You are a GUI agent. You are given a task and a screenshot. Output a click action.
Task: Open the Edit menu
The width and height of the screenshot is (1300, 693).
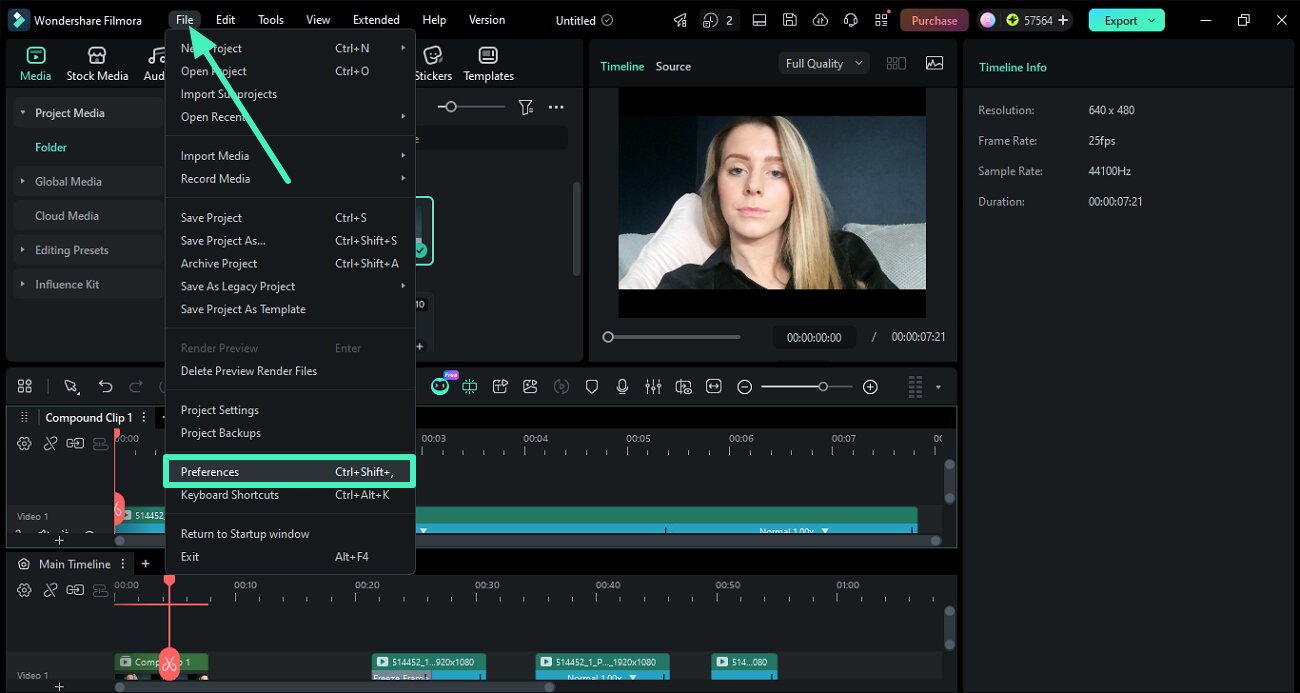(x=226, y=20)
